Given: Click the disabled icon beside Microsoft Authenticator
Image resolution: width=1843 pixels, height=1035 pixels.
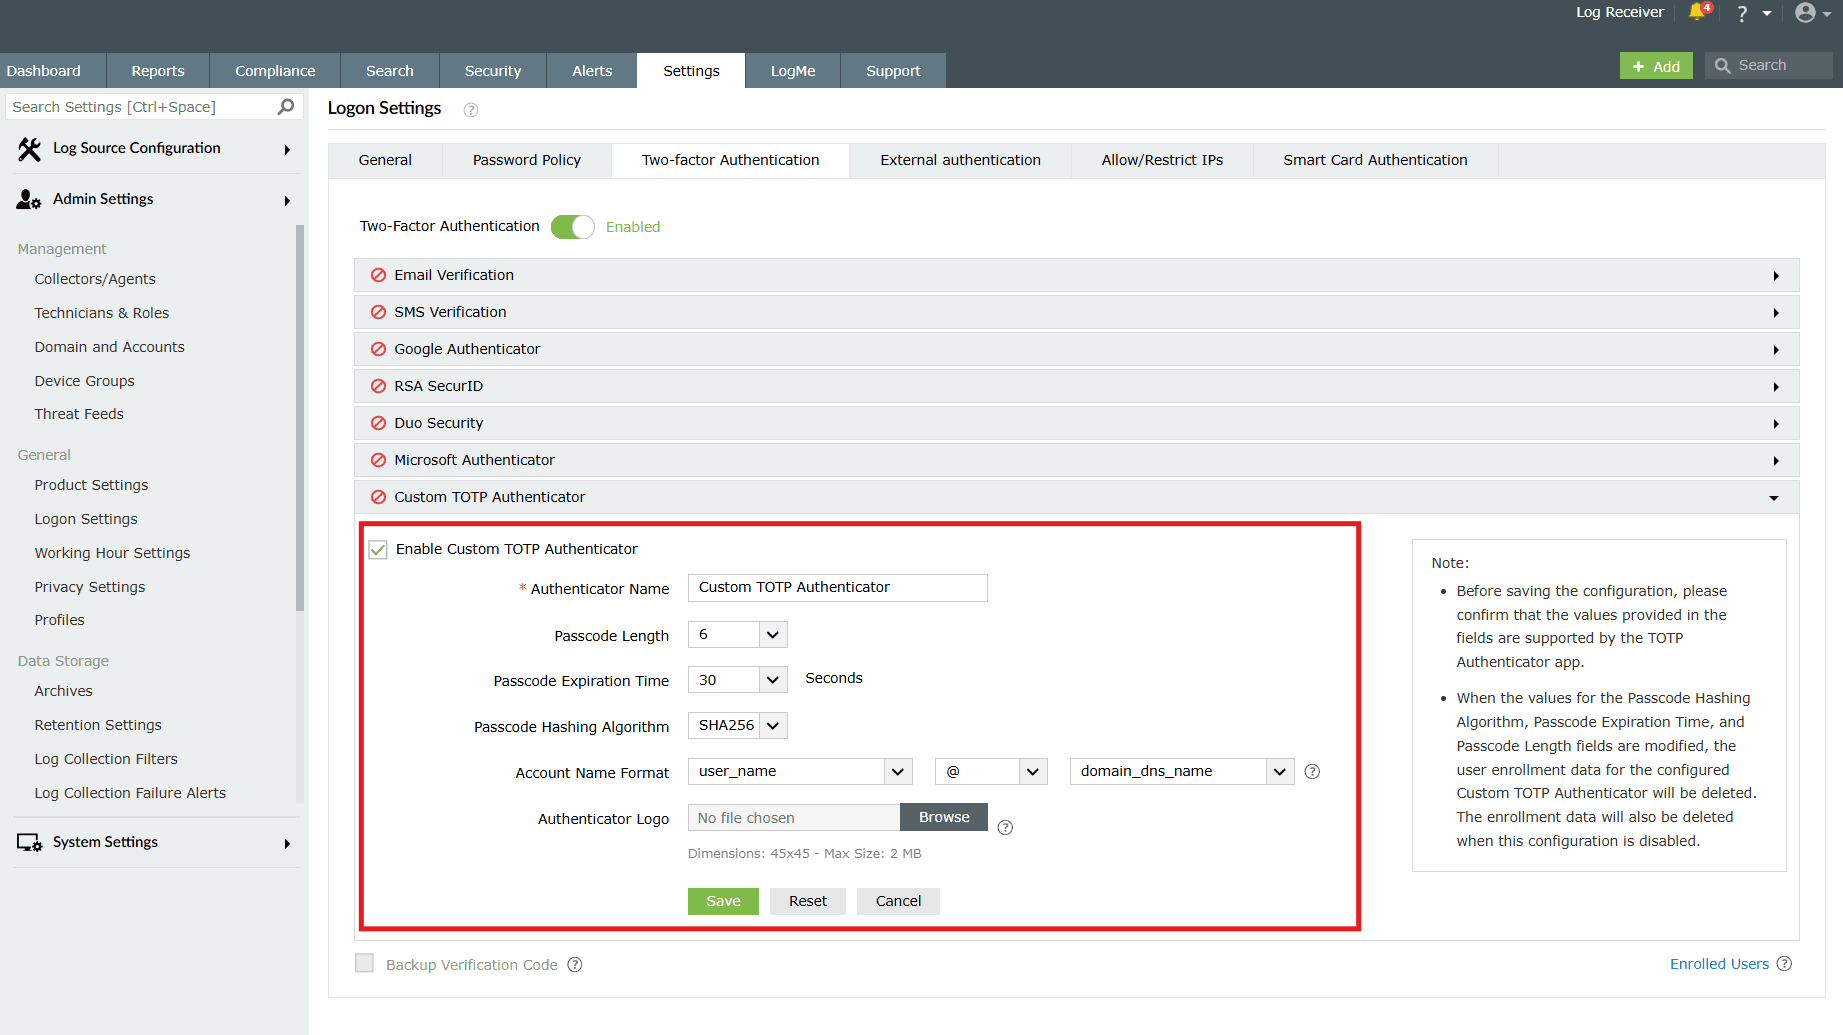Looking at the screenshot, I should (379, 460).
